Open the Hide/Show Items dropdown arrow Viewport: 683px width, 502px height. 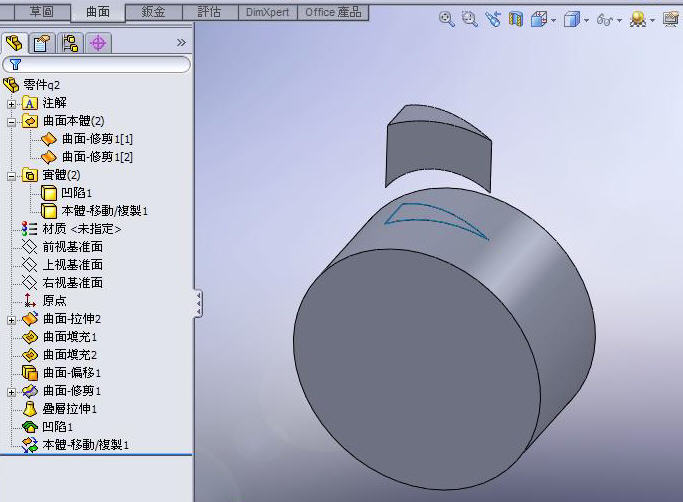pos(619,20)
